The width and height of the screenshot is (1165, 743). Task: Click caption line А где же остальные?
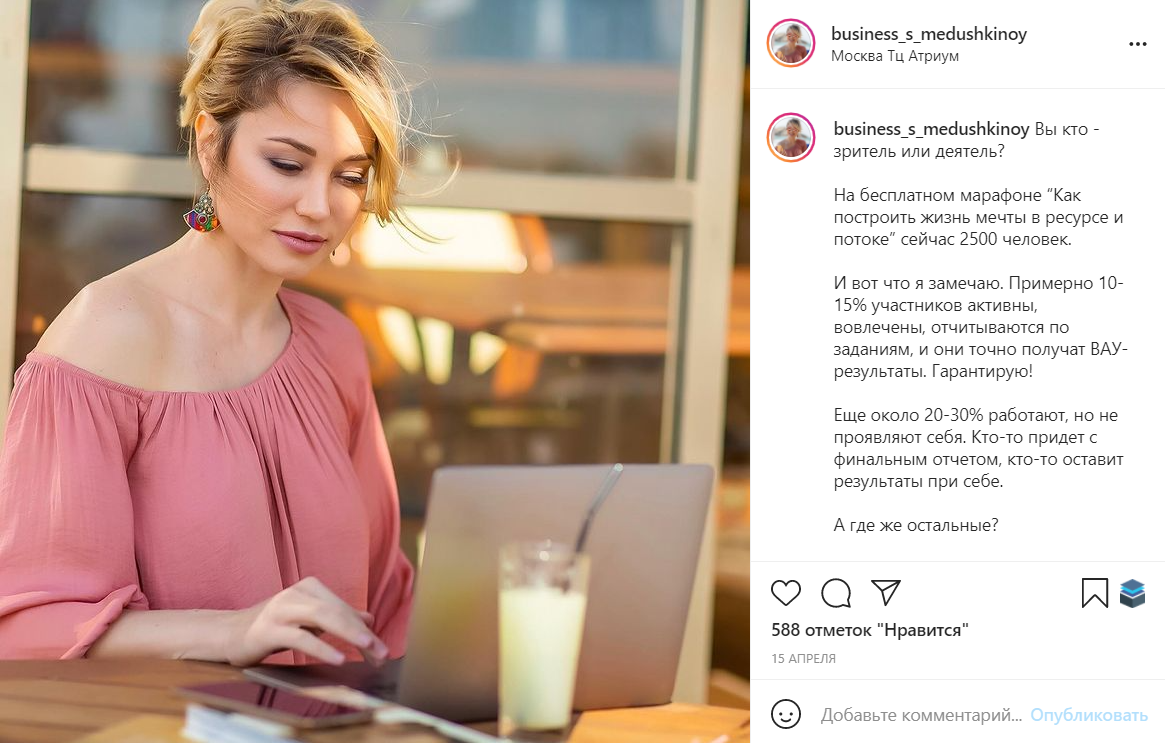pos(915,525)
